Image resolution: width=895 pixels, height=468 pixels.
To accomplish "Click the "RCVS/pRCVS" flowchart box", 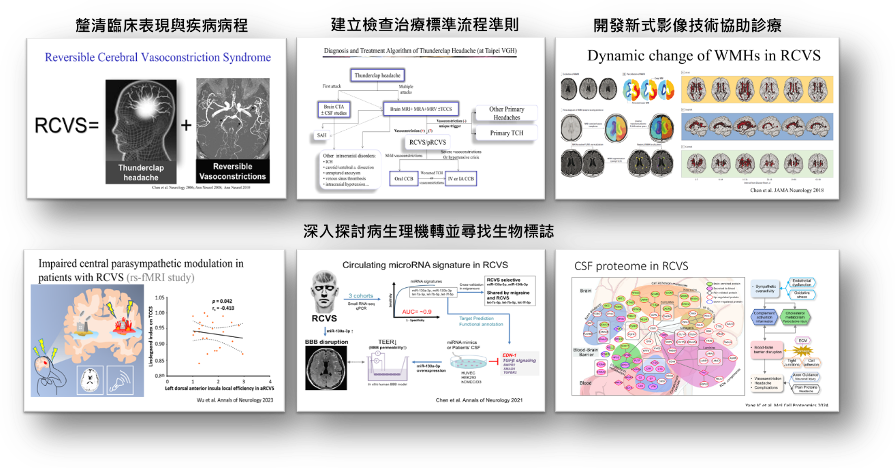I will tap(428, 142).
